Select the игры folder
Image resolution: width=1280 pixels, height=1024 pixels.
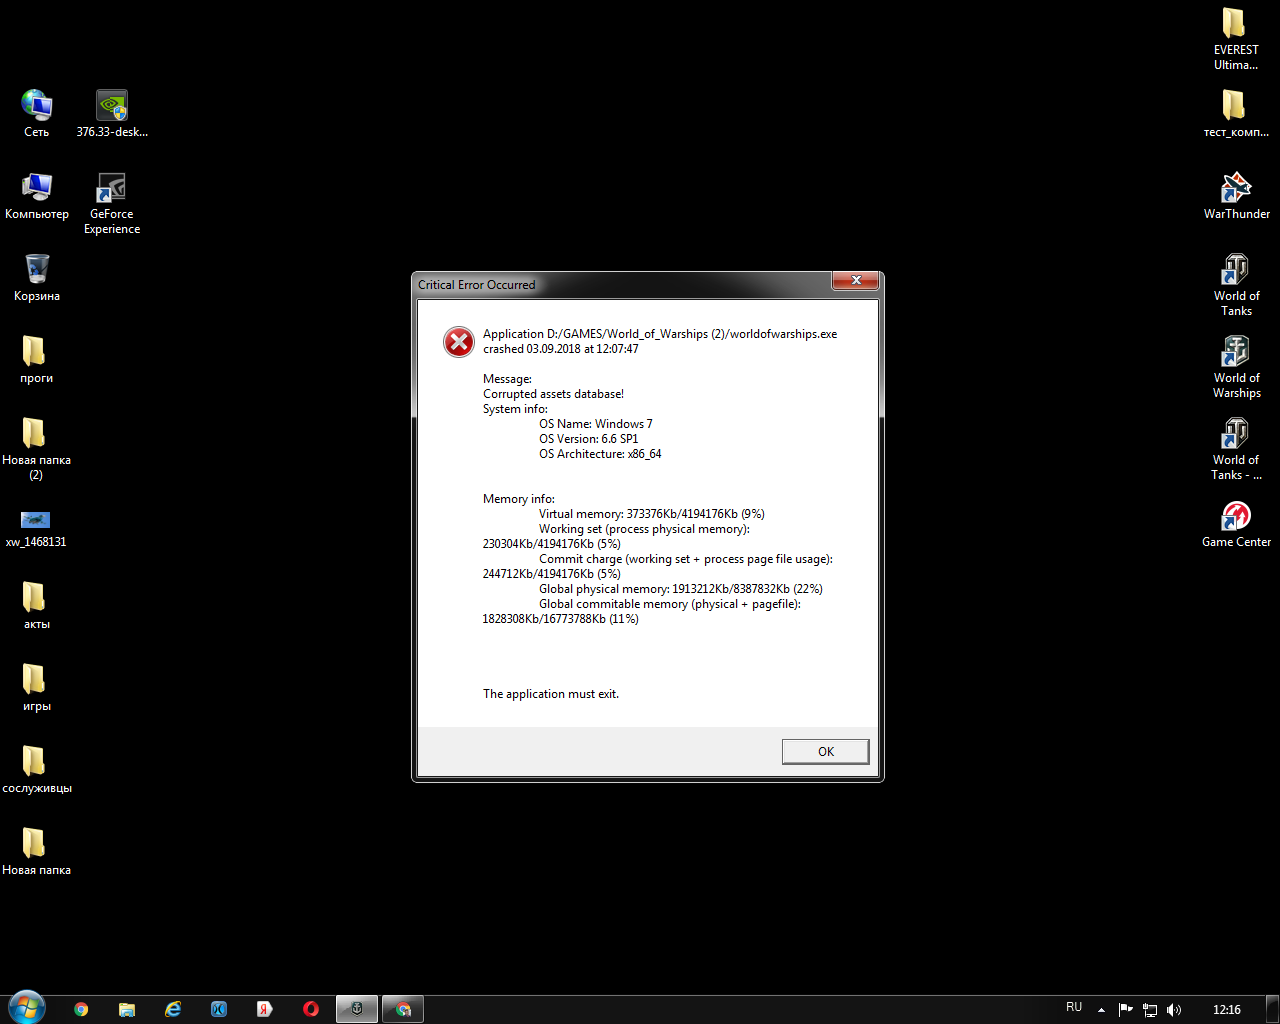pos(37,687)
